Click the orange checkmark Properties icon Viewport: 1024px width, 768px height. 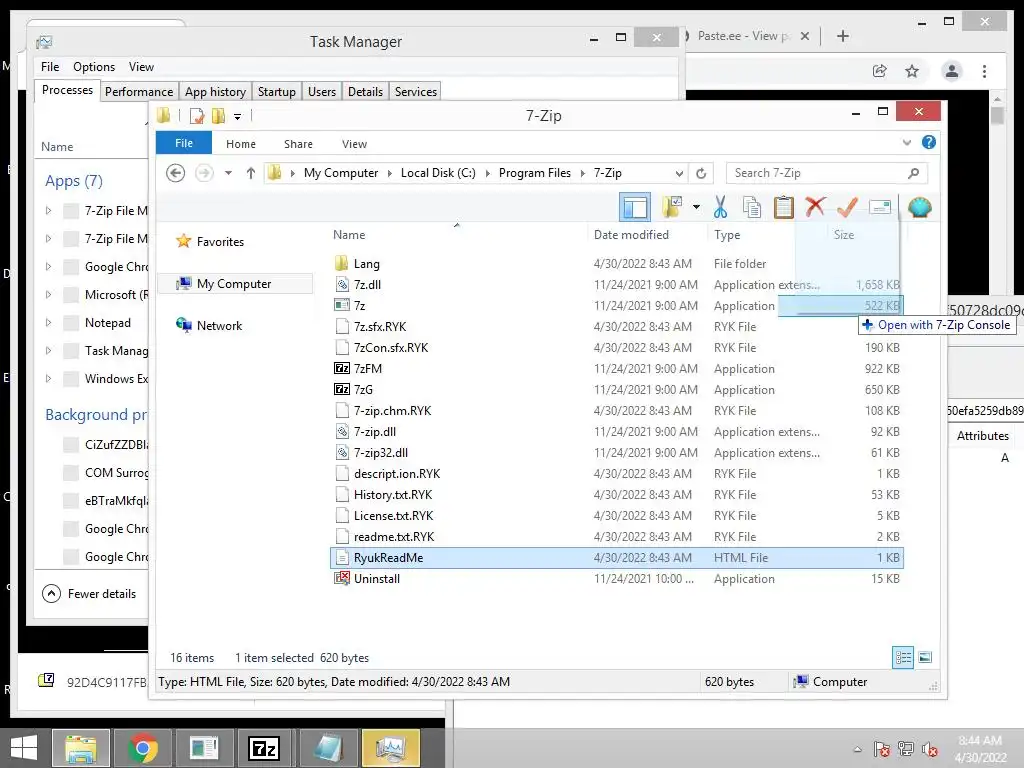pos(847,207)
